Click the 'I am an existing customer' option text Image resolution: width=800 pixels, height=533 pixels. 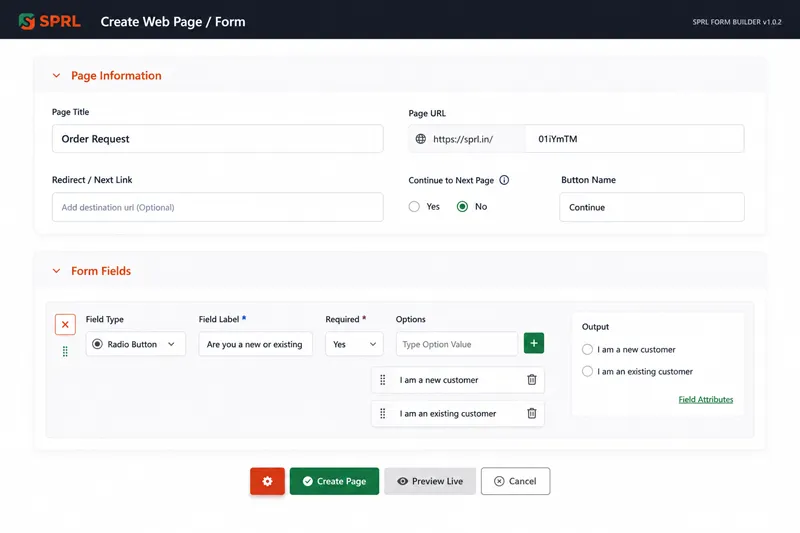447,414
